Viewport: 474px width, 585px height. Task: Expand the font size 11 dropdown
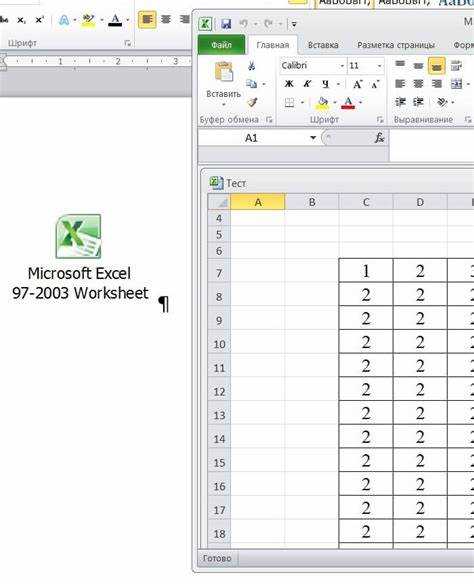380,66
